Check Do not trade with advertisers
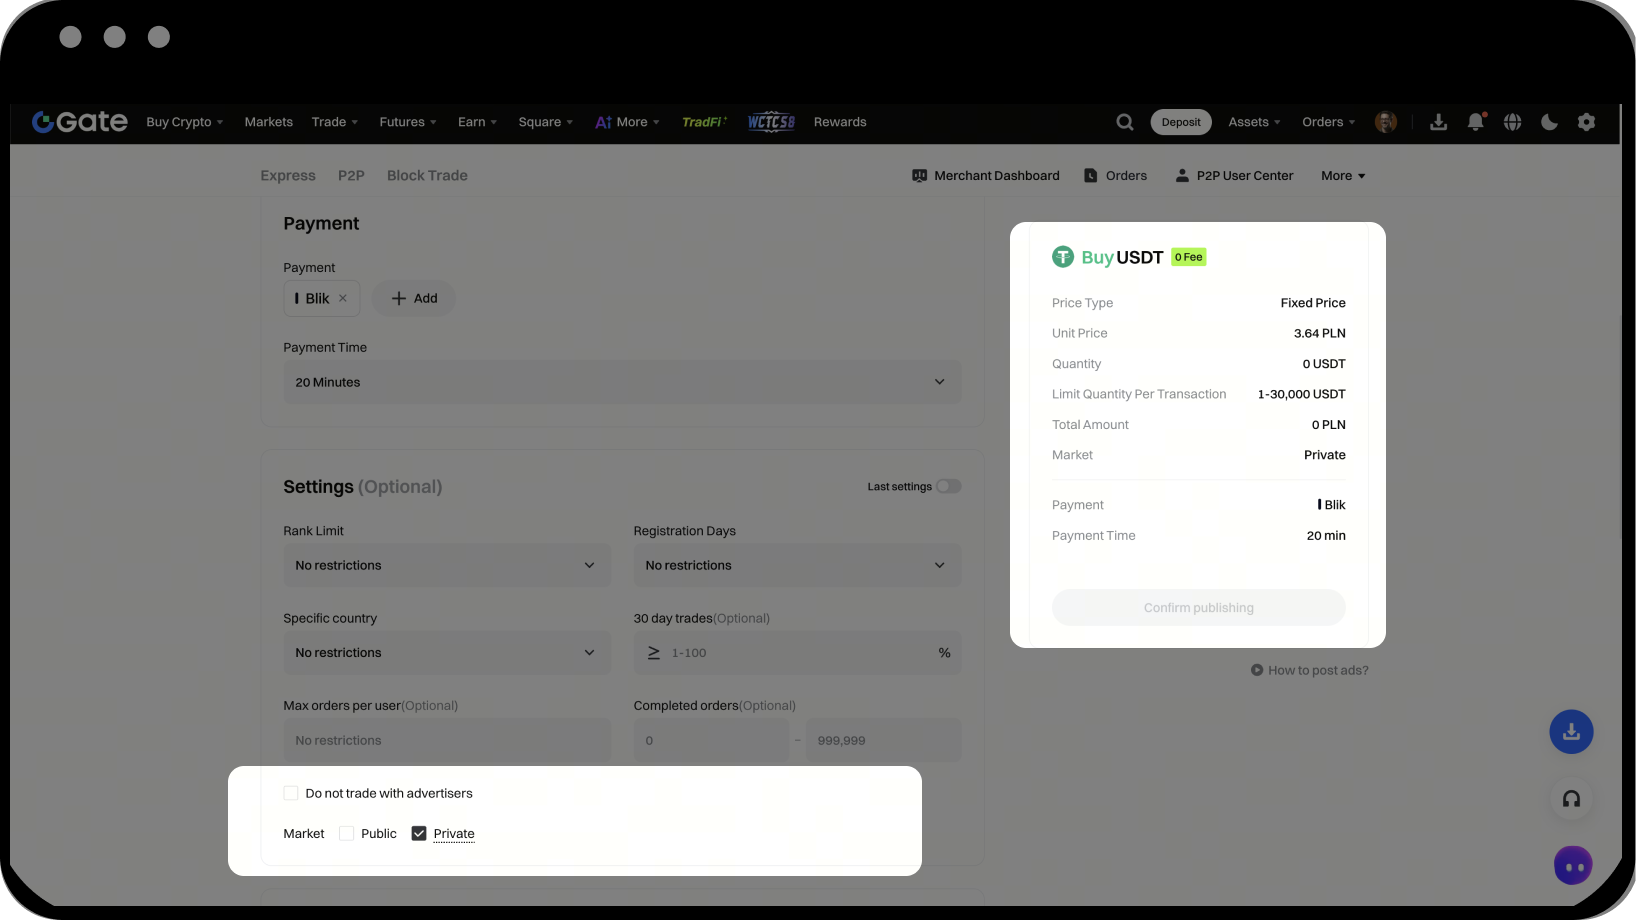Image resolution: width=1636 pixels, height=920 pixels. click(x=291, y=793)
